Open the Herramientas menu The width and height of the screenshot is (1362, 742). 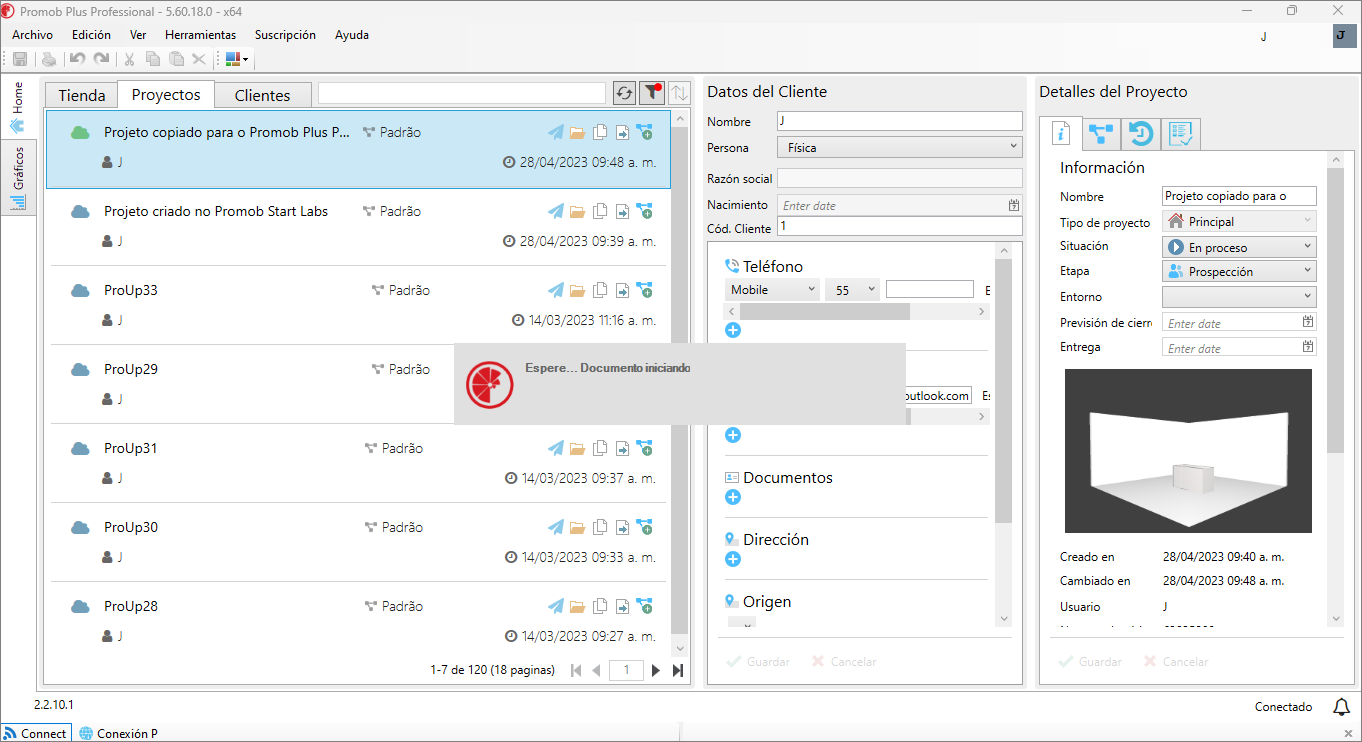200,35
